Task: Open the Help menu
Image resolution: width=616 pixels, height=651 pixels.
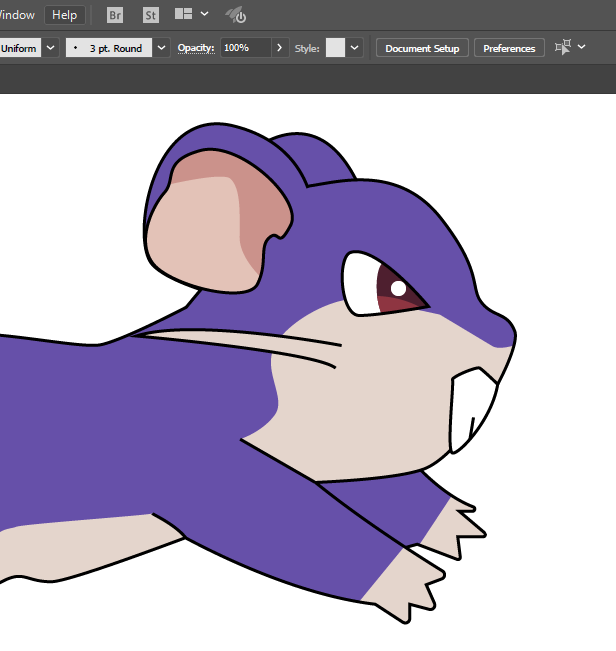Action: coord(64,15)
